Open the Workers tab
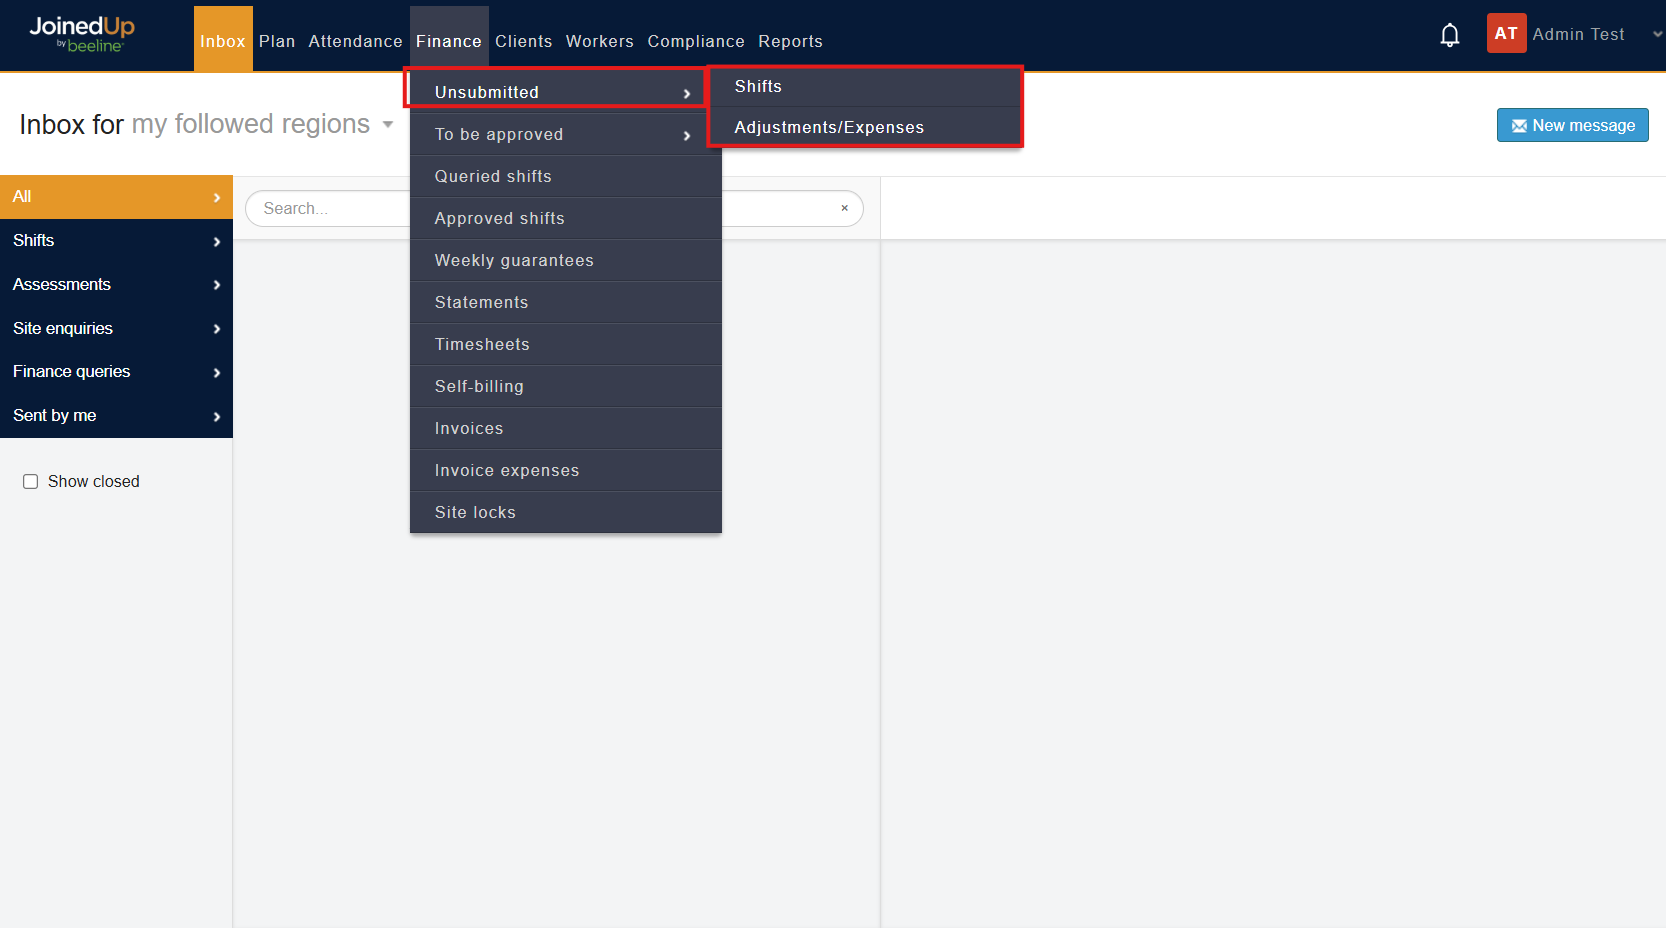 pos(600,41)
